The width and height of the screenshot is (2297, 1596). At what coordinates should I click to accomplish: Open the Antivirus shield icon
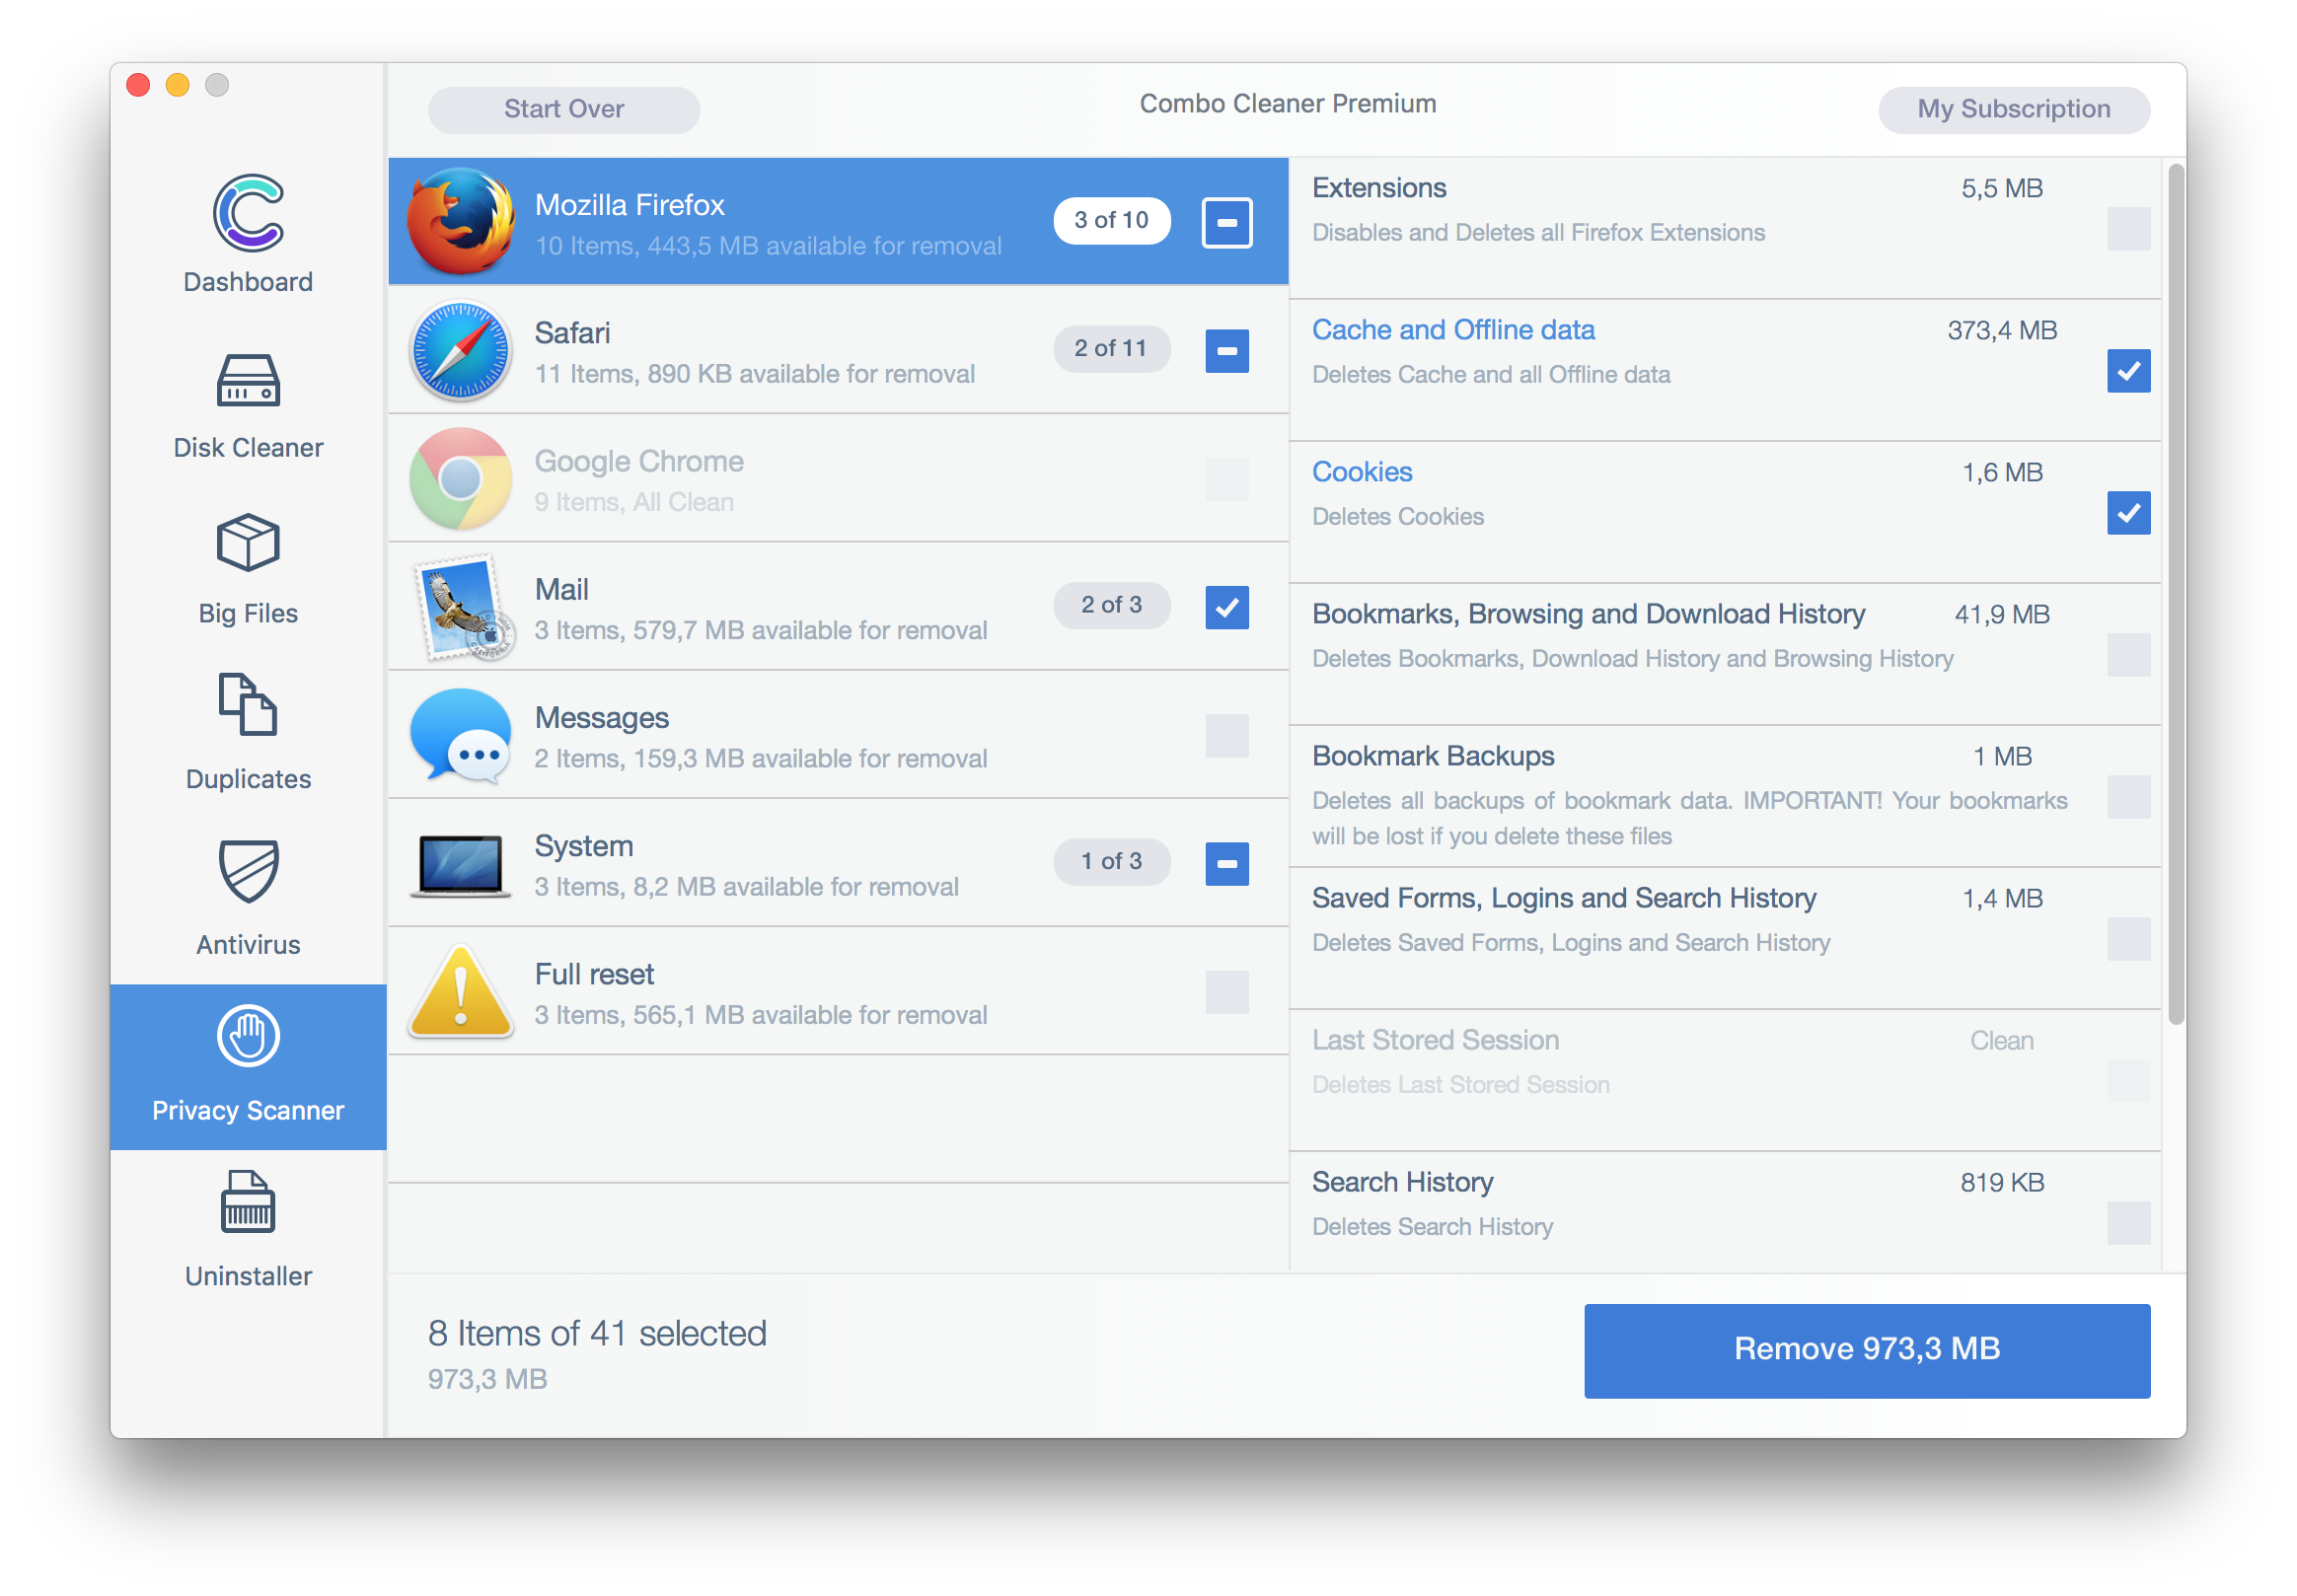click(x=248, y=870)
